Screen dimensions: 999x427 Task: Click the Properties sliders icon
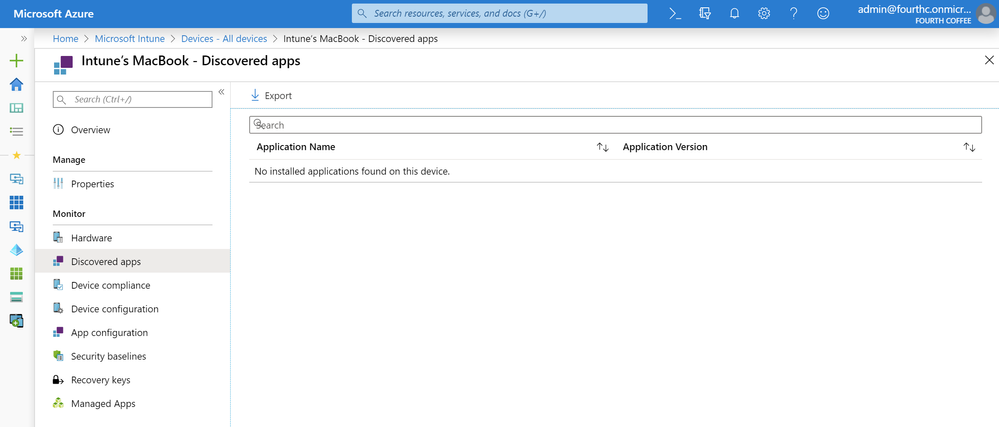[59, 184]
